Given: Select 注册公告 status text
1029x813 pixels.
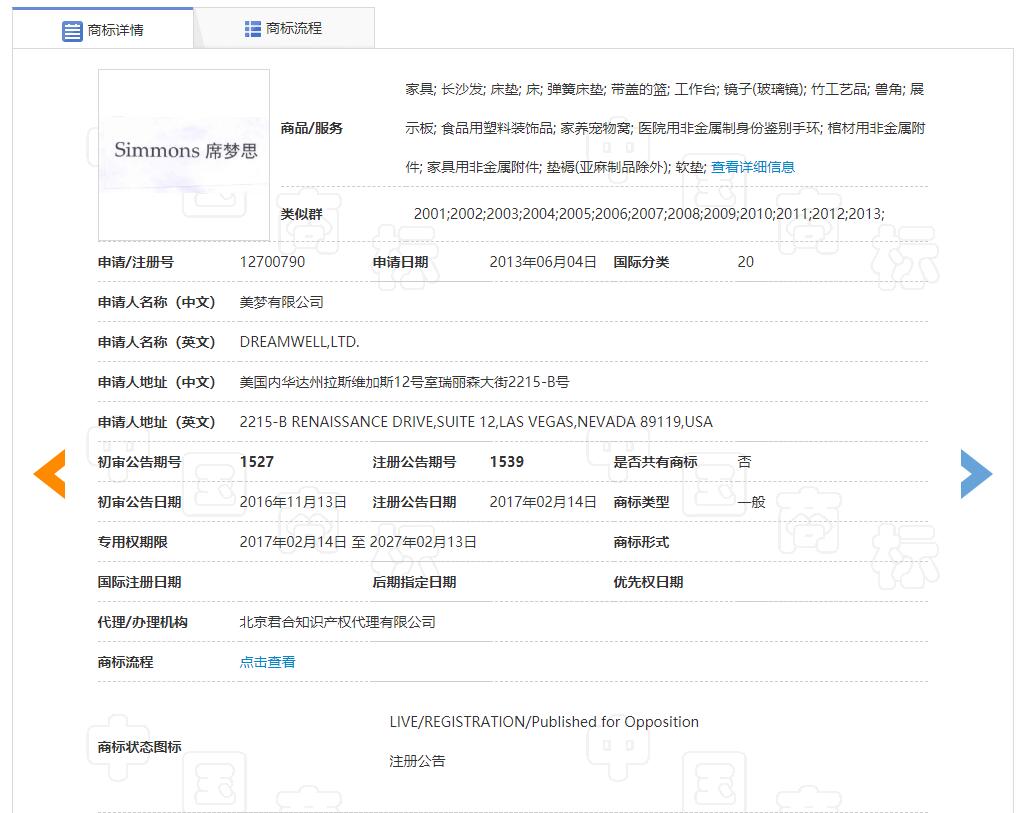Looking at the screenshot, I should 417,761.
